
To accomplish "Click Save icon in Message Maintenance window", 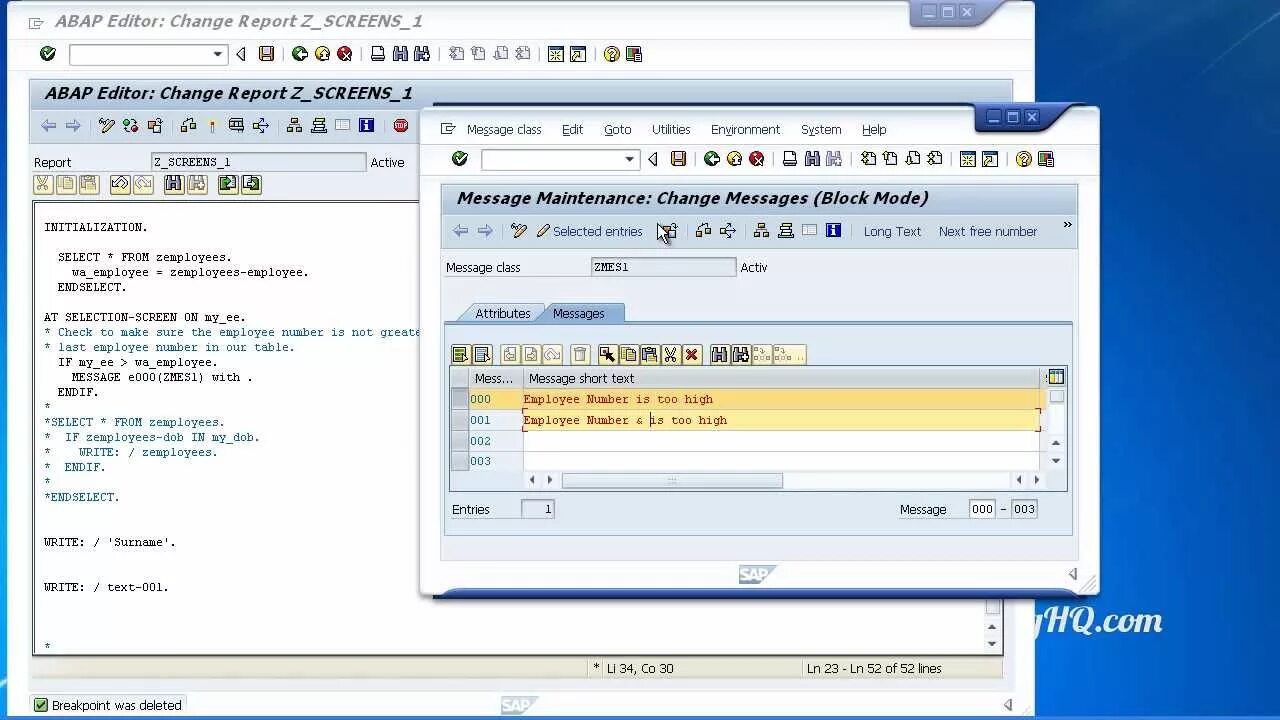I will tap(679, 159).
